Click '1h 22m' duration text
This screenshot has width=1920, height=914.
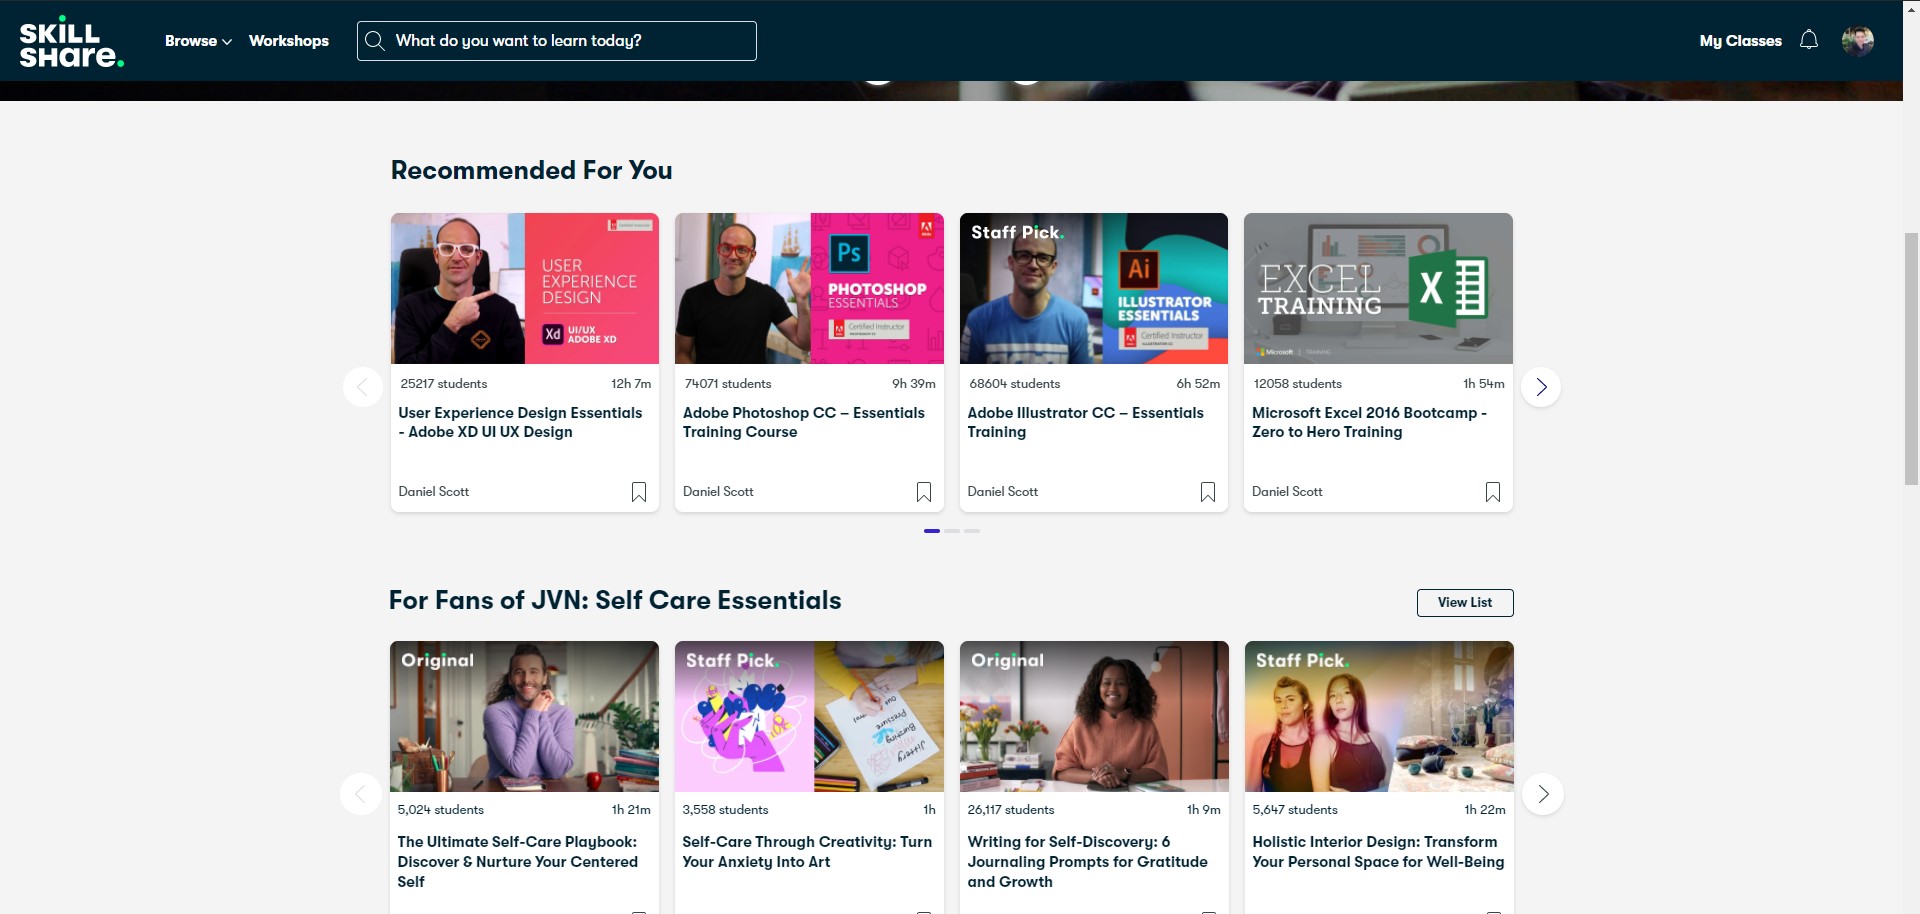[1485, 810]
